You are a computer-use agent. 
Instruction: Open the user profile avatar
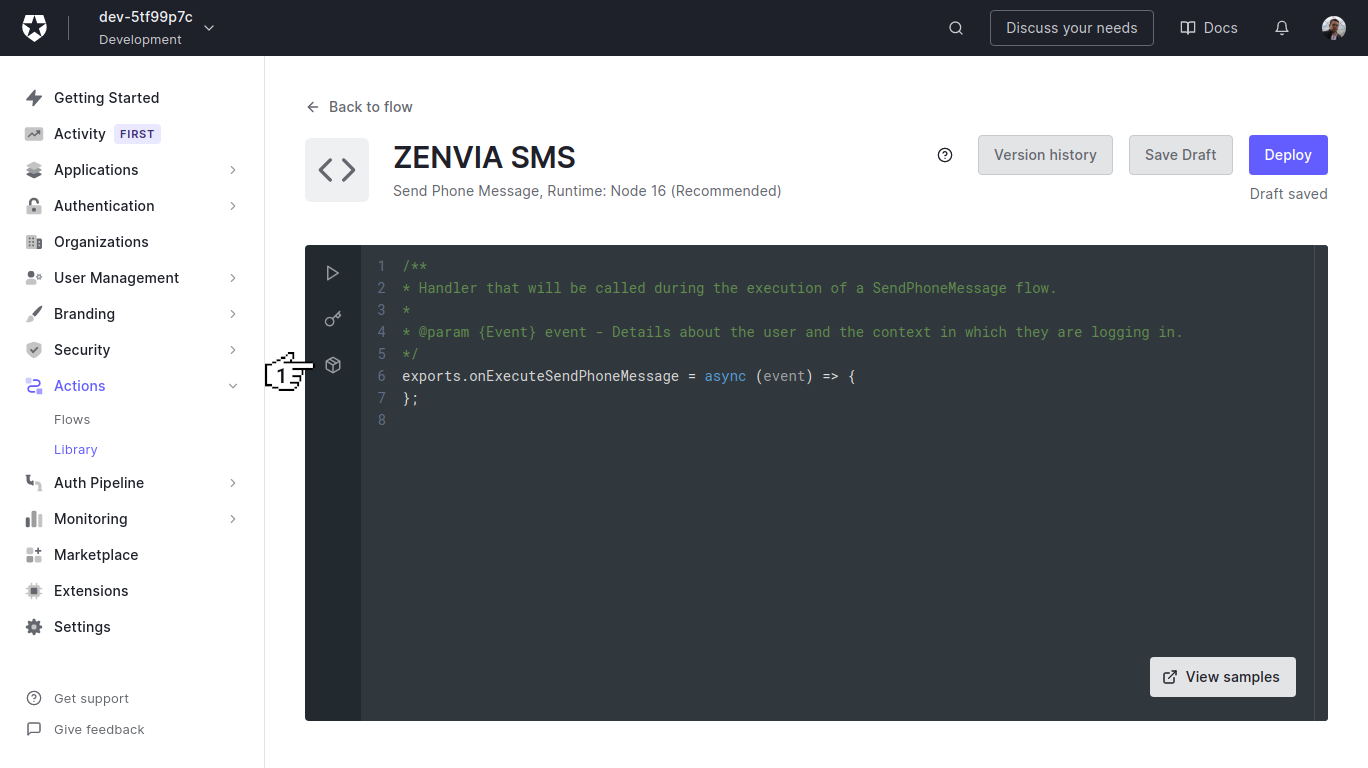[1334, 27]
